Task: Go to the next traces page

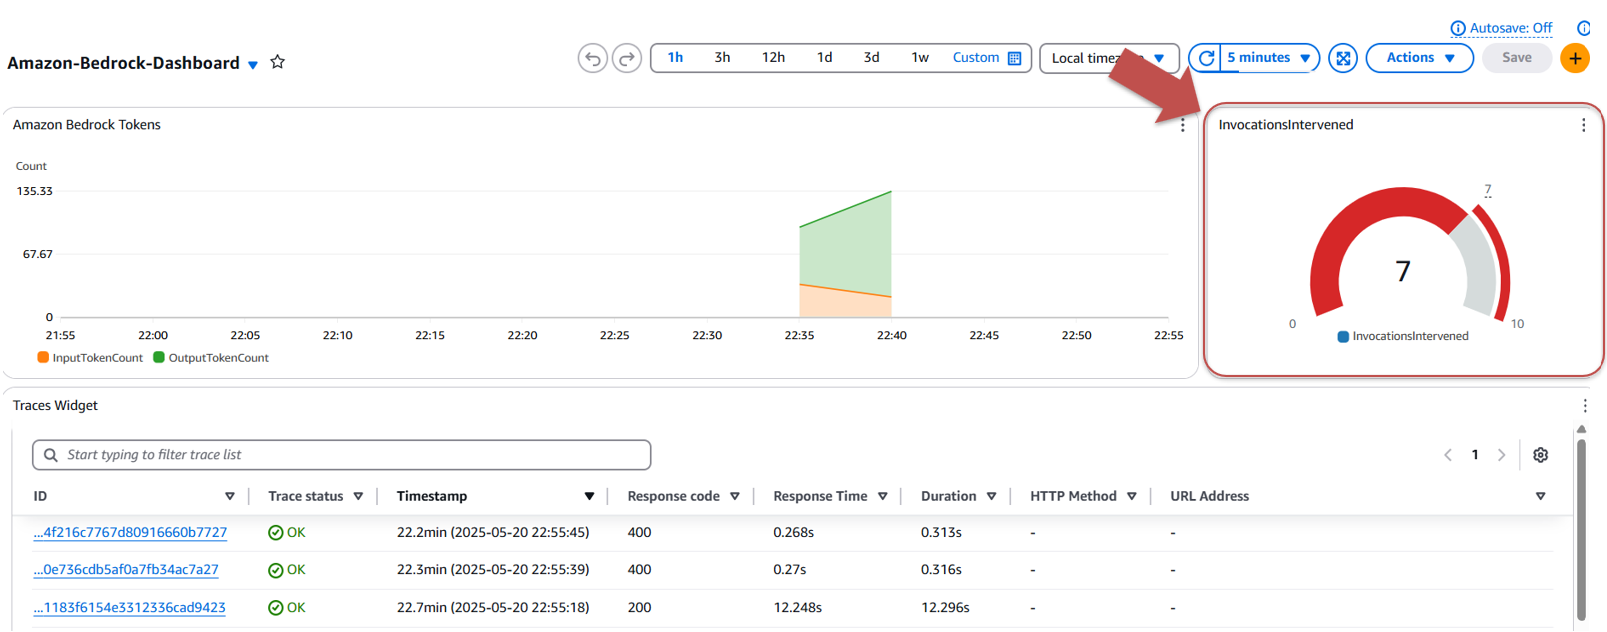Action: 1501,455
